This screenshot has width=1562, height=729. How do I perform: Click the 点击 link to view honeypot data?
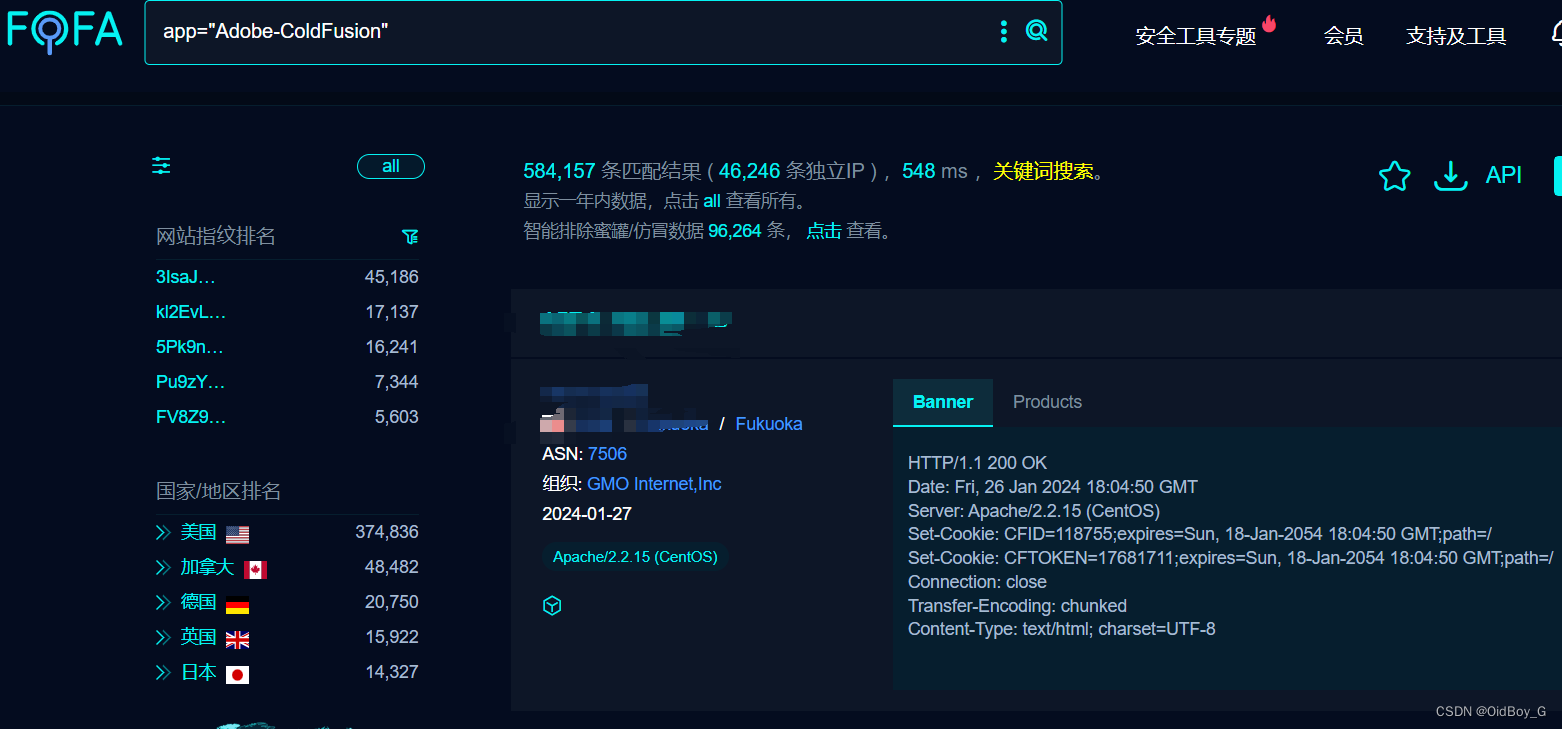[x=824, y=231]
